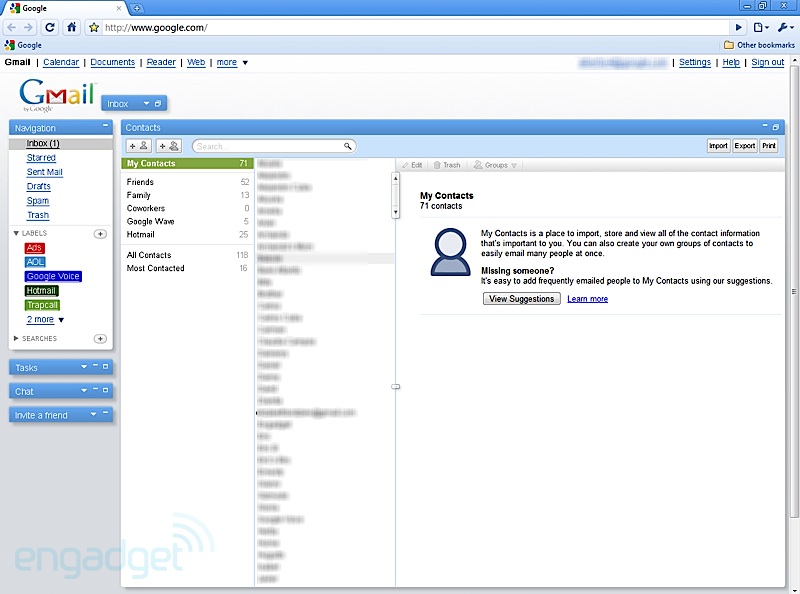Open the Learn more link
The height and width of the screenshot is (594, 800).
coord(587,299)
